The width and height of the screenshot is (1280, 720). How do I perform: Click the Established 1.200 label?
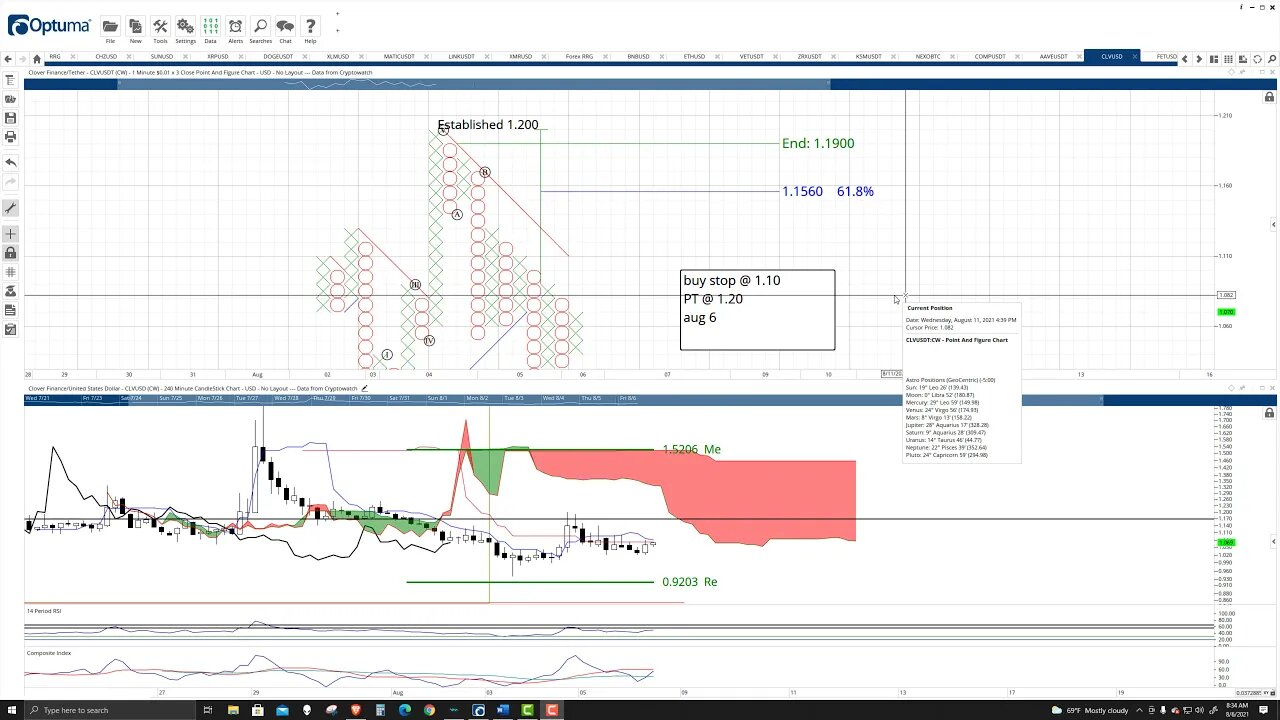[x=488, y=125]
